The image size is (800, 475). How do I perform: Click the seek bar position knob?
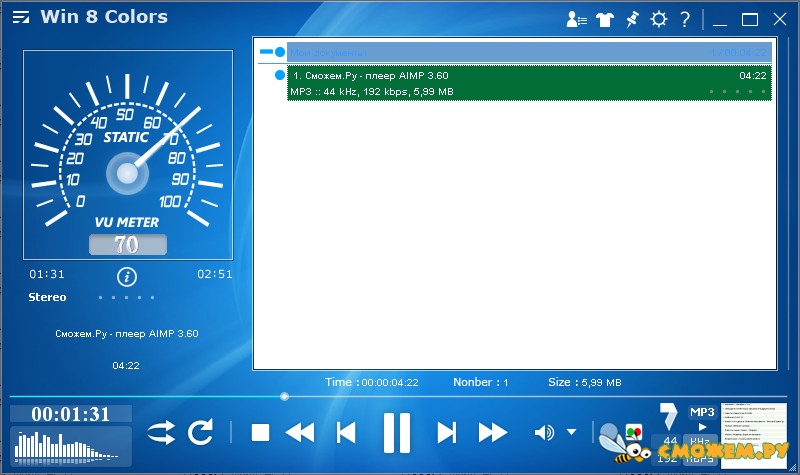[285, 396]
